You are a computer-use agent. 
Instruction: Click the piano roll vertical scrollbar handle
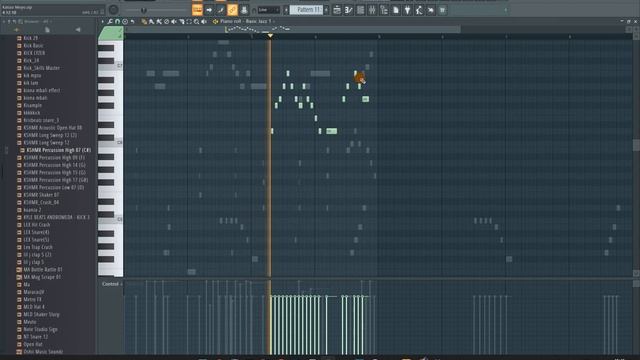[636, 145]
